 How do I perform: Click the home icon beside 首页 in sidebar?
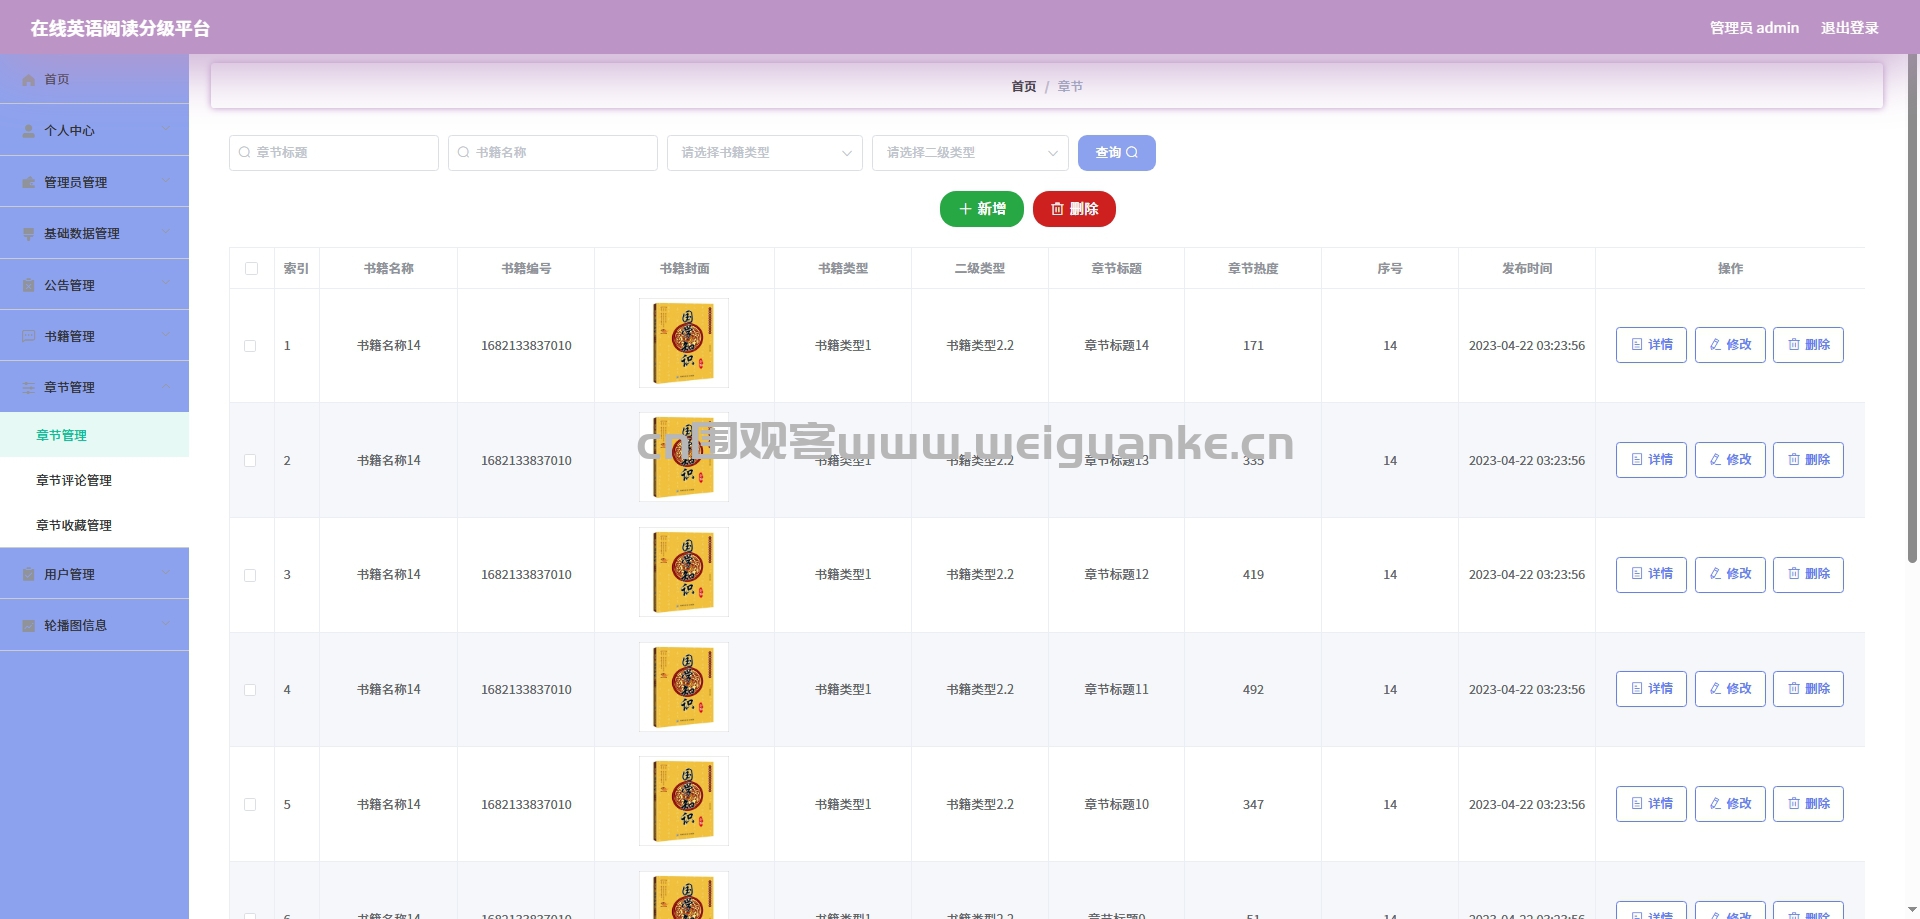coord(29,80)
